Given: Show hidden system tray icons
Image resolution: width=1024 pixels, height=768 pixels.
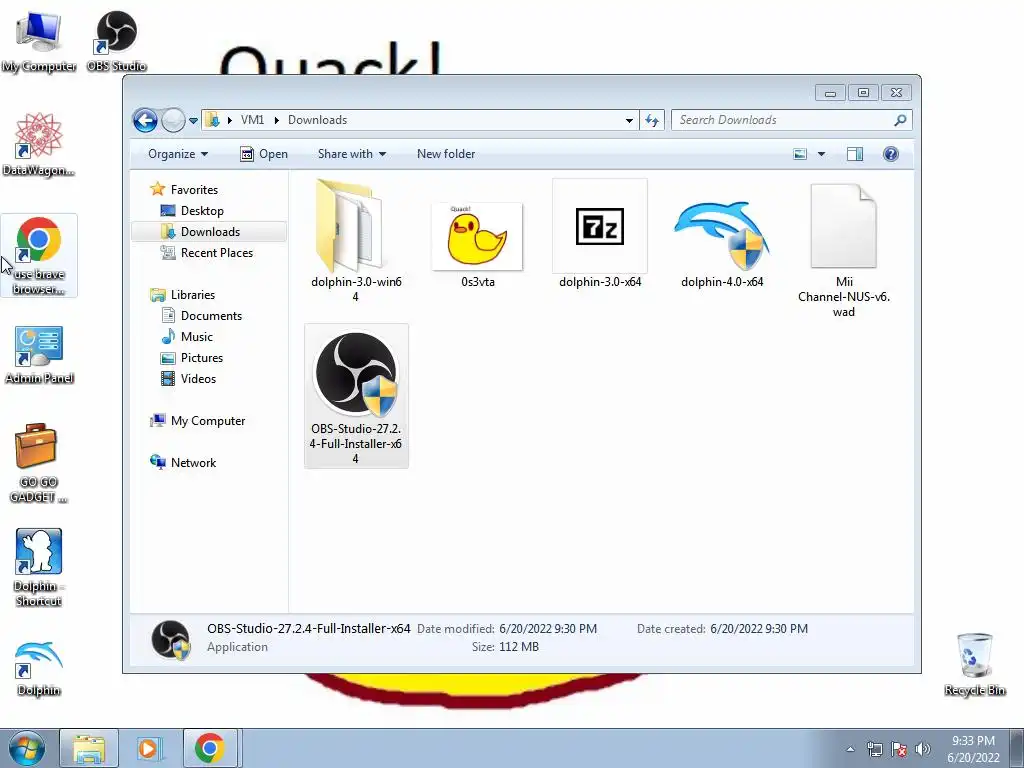Looking at the screenshot, I should pos(850,749).
